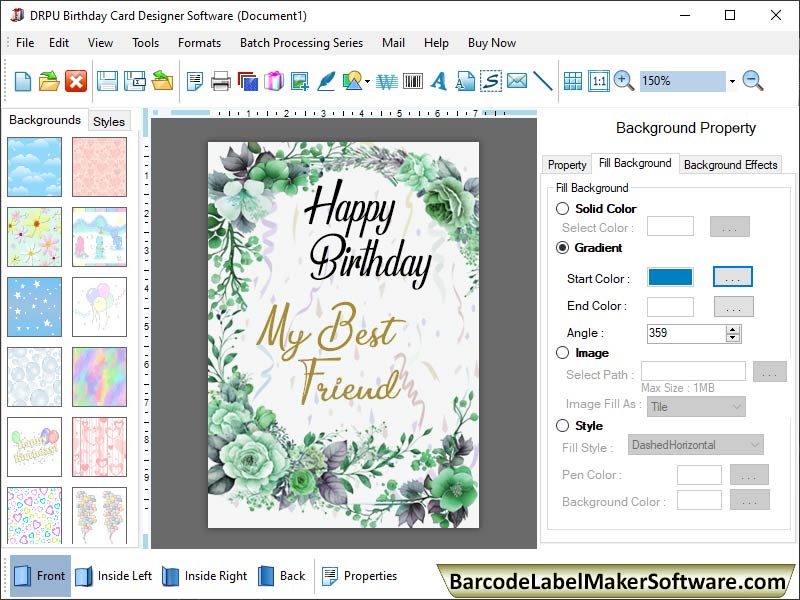Create a new document
Viewport: 800px width, 600px height.
click(21, 81)
